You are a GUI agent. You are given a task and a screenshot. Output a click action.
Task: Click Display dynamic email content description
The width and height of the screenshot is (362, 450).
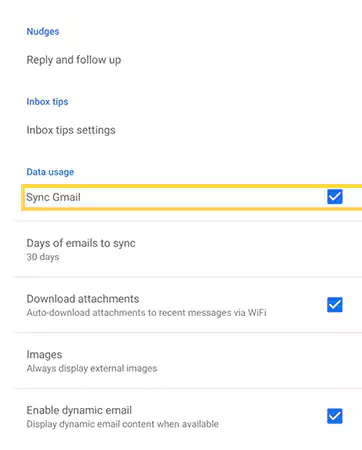[123, 424]
